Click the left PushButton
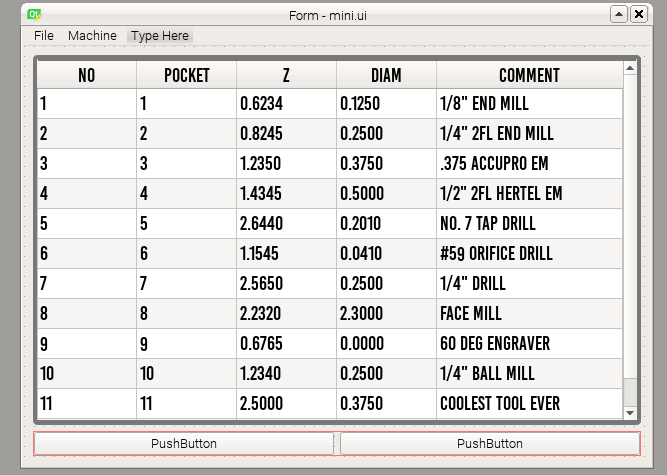667x475 pixels. [184, 444]
